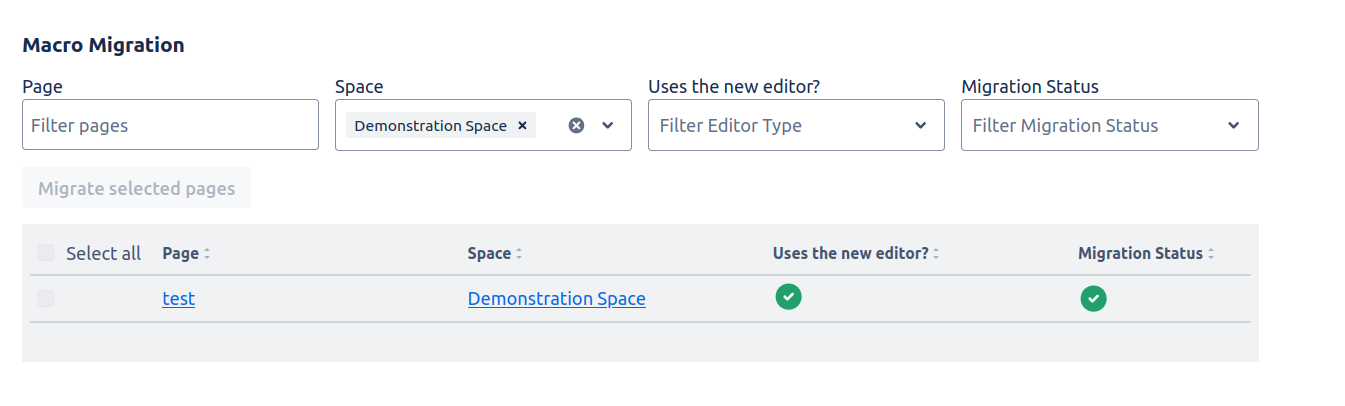Expand the Space filter chevron
Viewport: 1345px width, 406px height.
(608, 126)
